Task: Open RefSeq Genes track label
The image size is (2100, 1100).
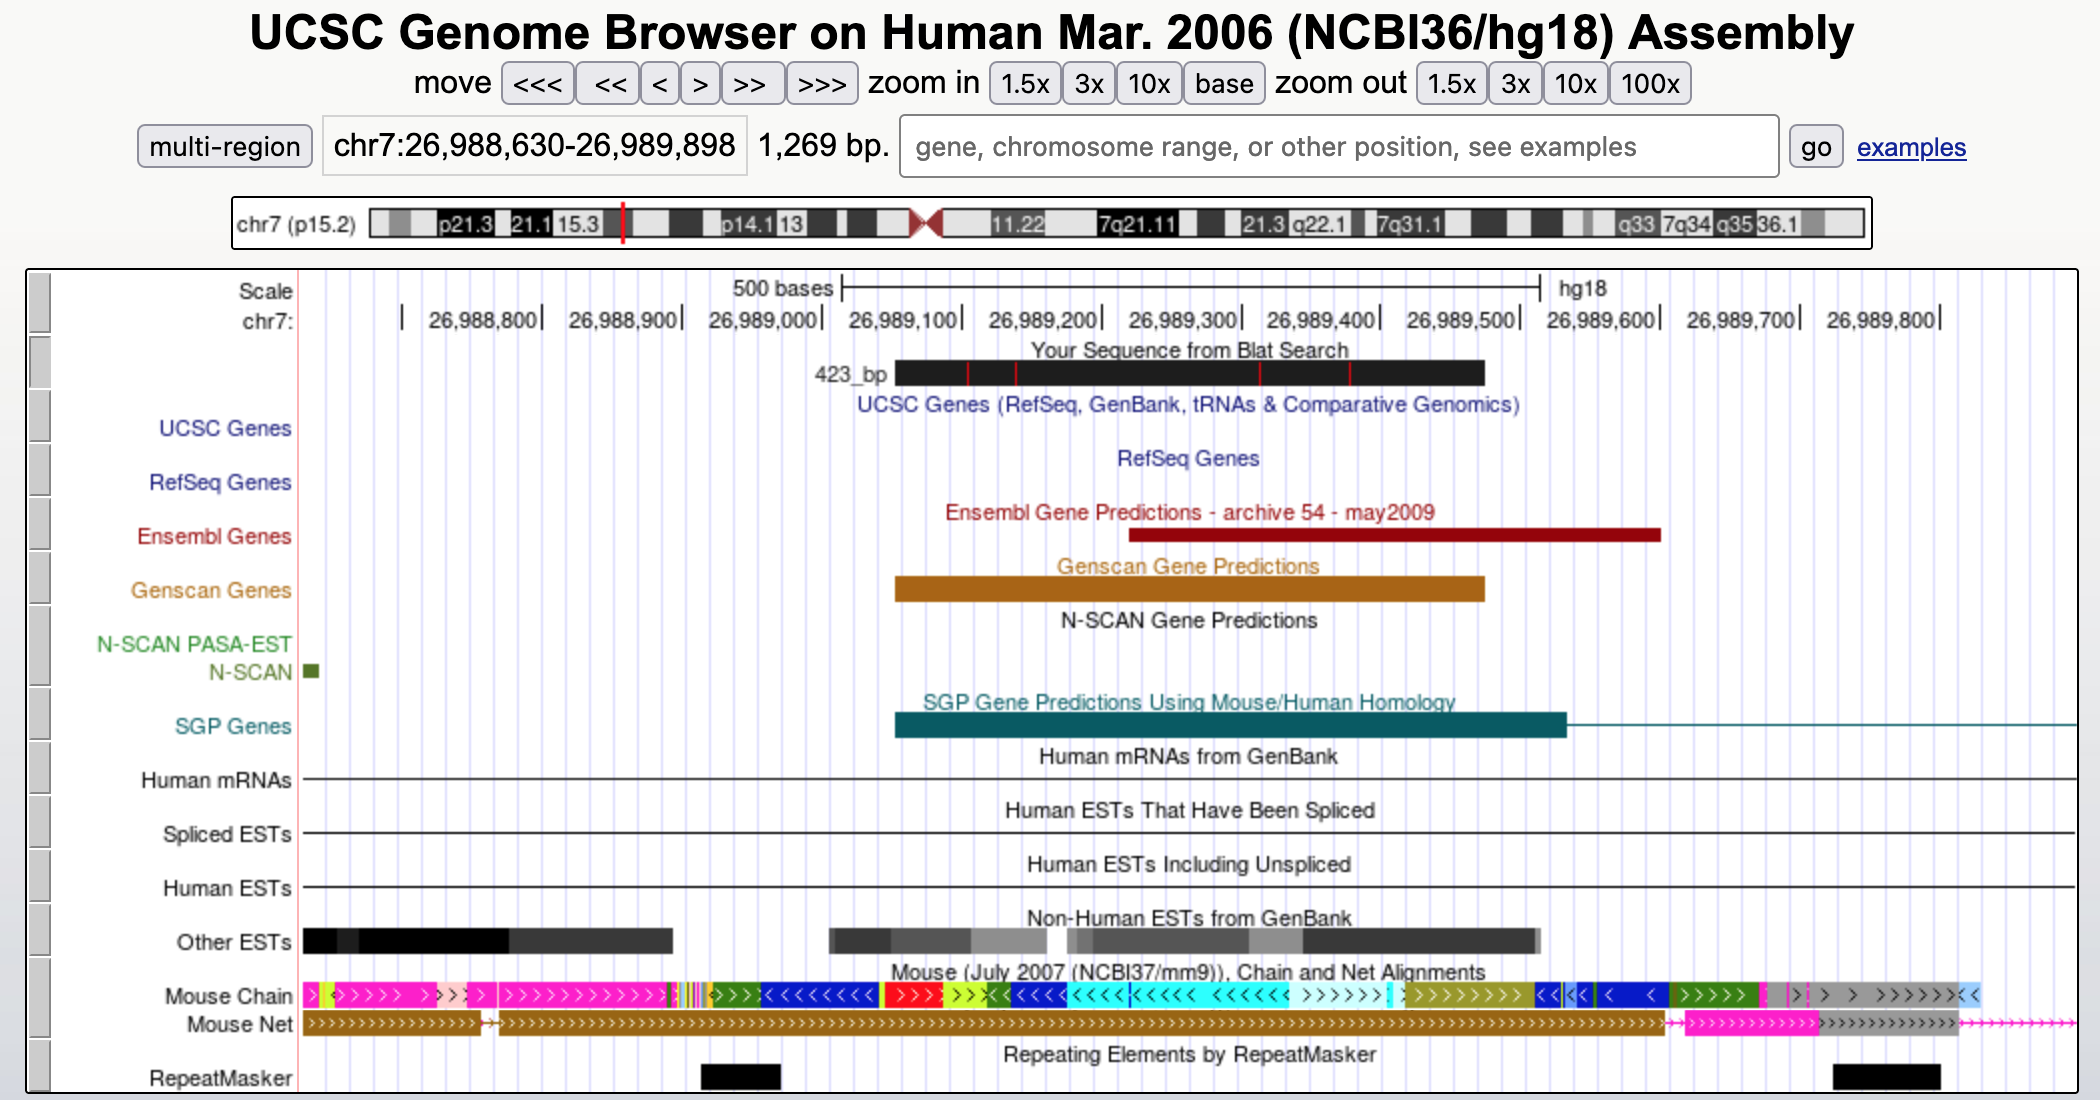Action: [x=220, y=482]
